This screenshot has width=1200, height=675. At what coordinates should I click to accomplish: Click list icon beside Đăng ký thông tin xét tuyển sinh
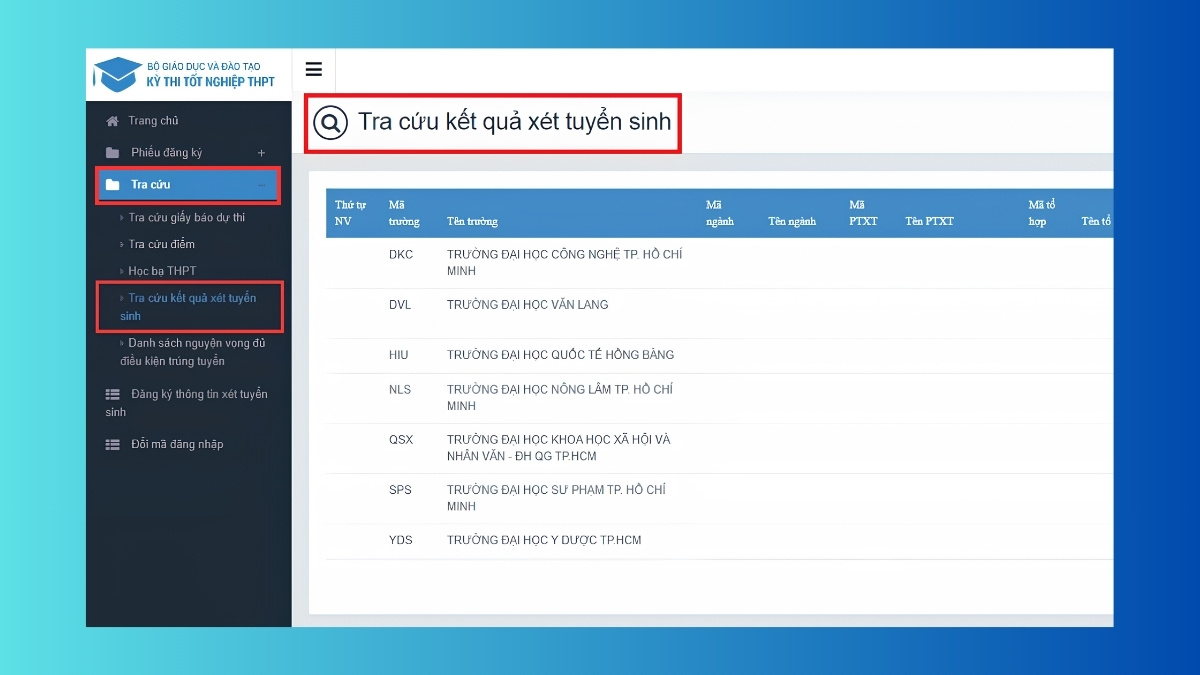[112, 394]
